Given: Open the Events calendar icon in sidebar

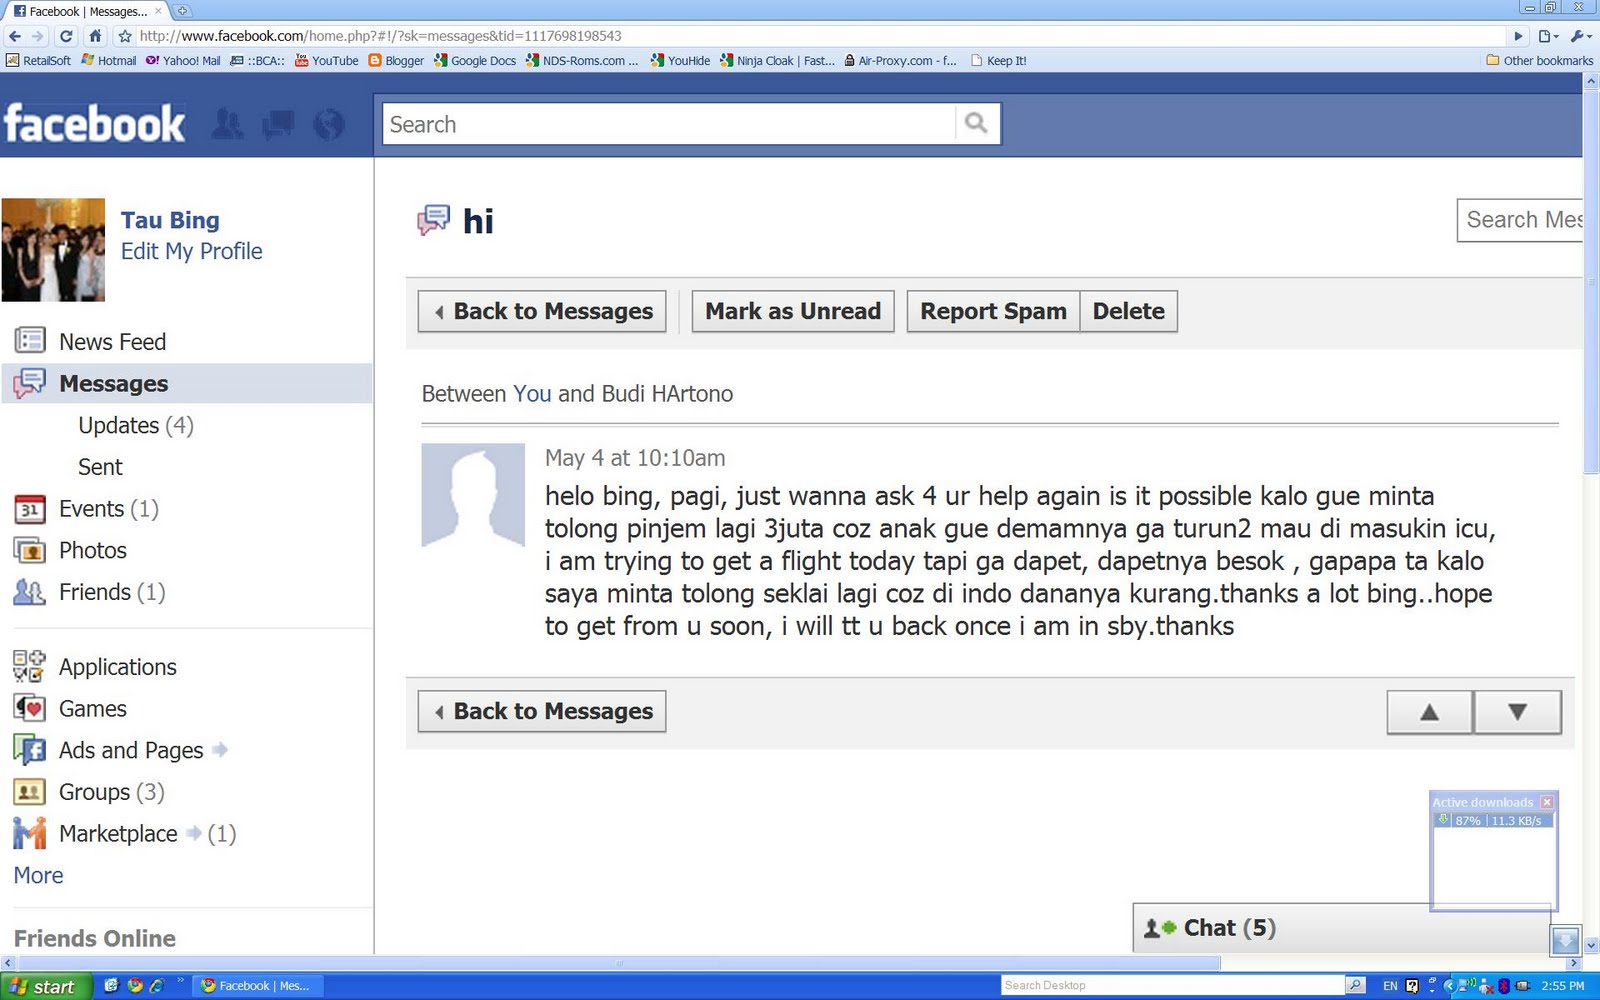Looking at the screenshot, I should coord(29,509).
